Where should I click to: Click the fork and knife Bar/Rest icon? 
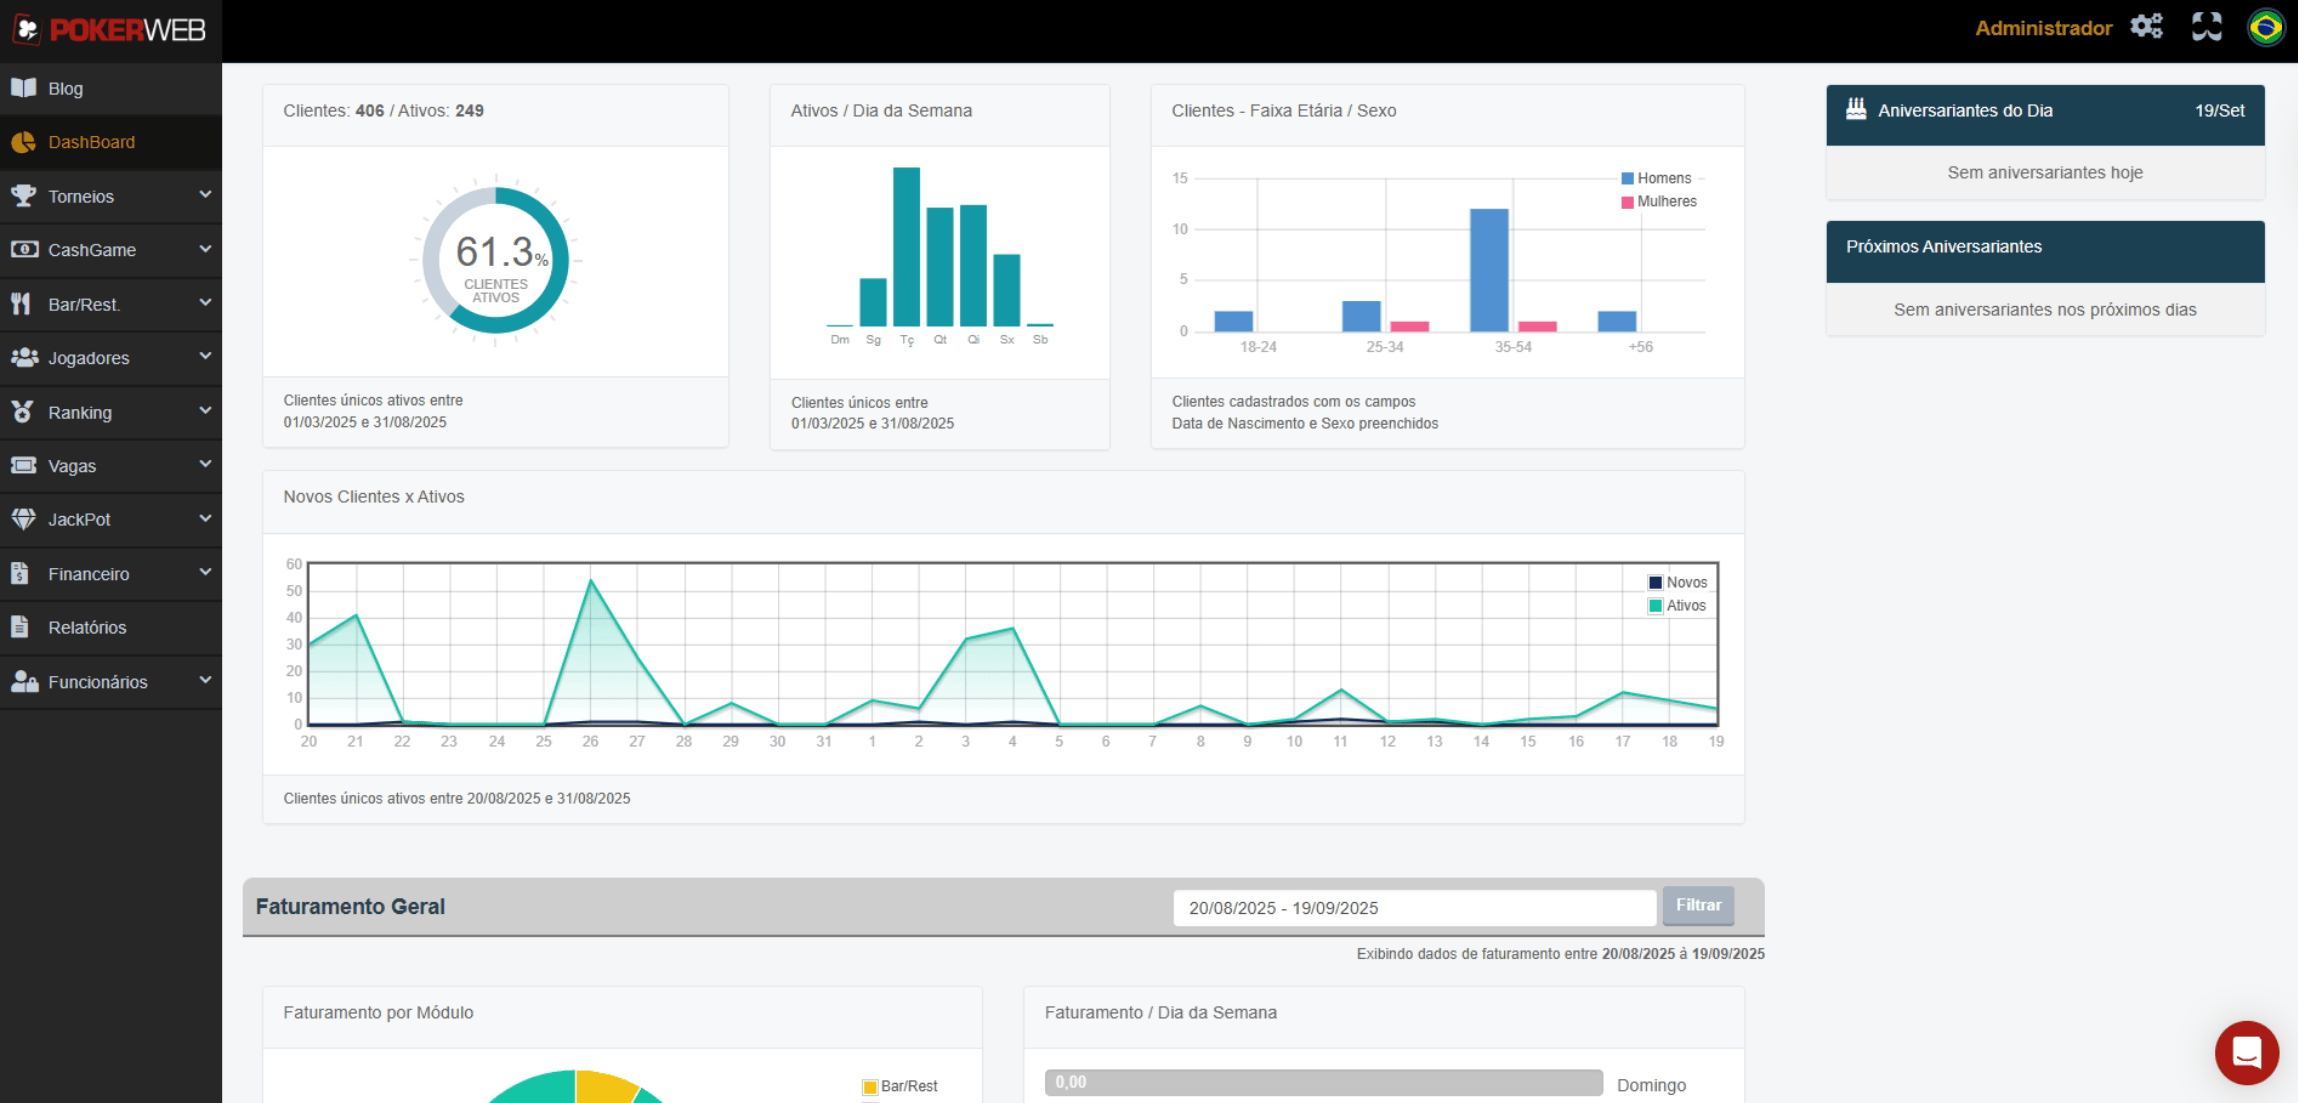(21, 304)
